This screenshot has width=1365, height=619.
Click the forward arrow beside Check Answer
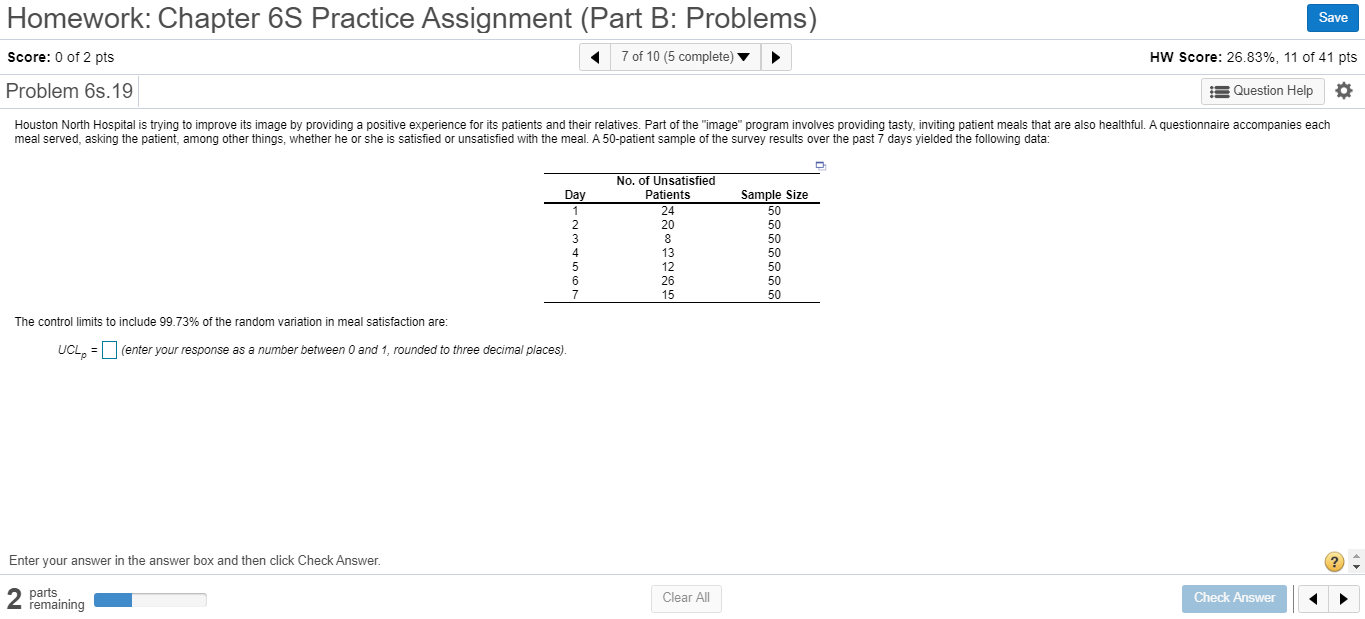point(1343,598)
